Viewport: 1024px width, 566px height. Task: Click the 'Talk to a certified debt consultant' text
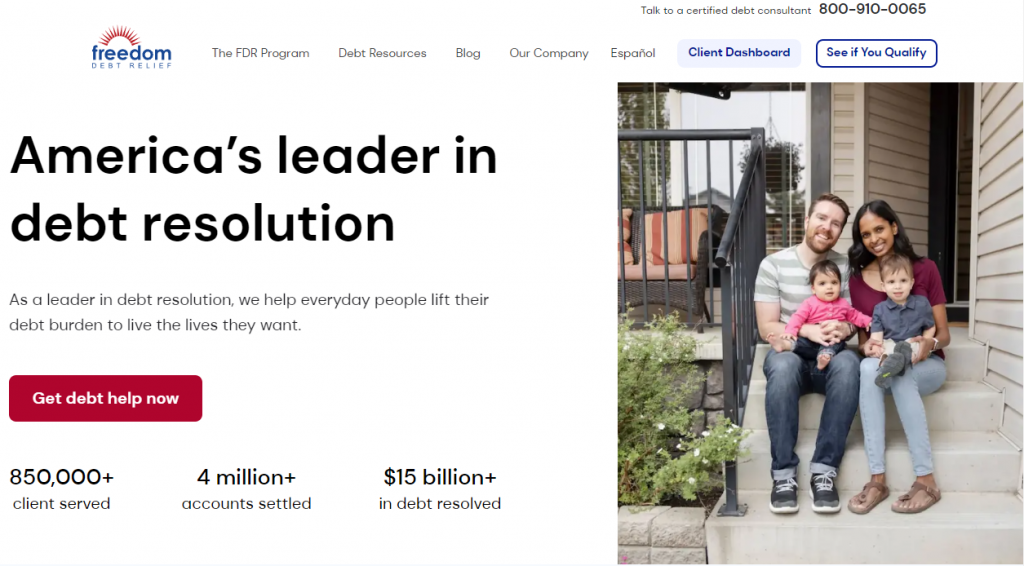point(725,10)
